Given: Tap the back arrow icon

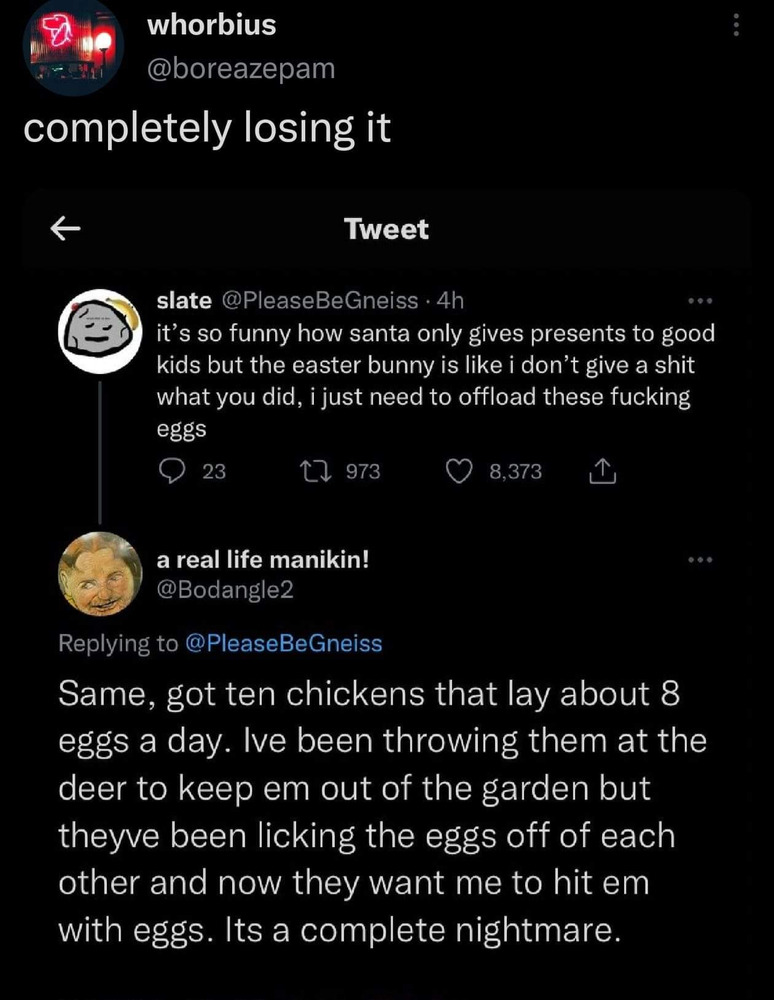Looking at the screenshot, I should 65,229.
